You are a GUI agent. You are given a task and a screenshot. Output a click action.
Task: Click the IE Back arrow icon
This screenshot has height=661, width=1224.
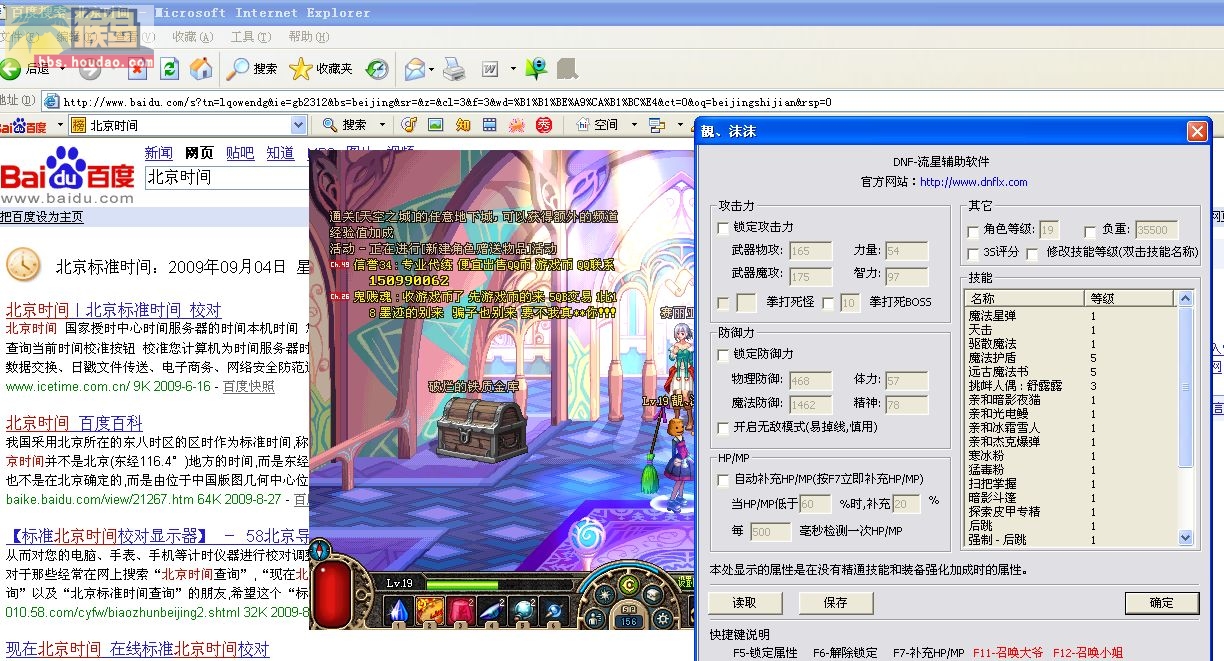tap(11, 69)
